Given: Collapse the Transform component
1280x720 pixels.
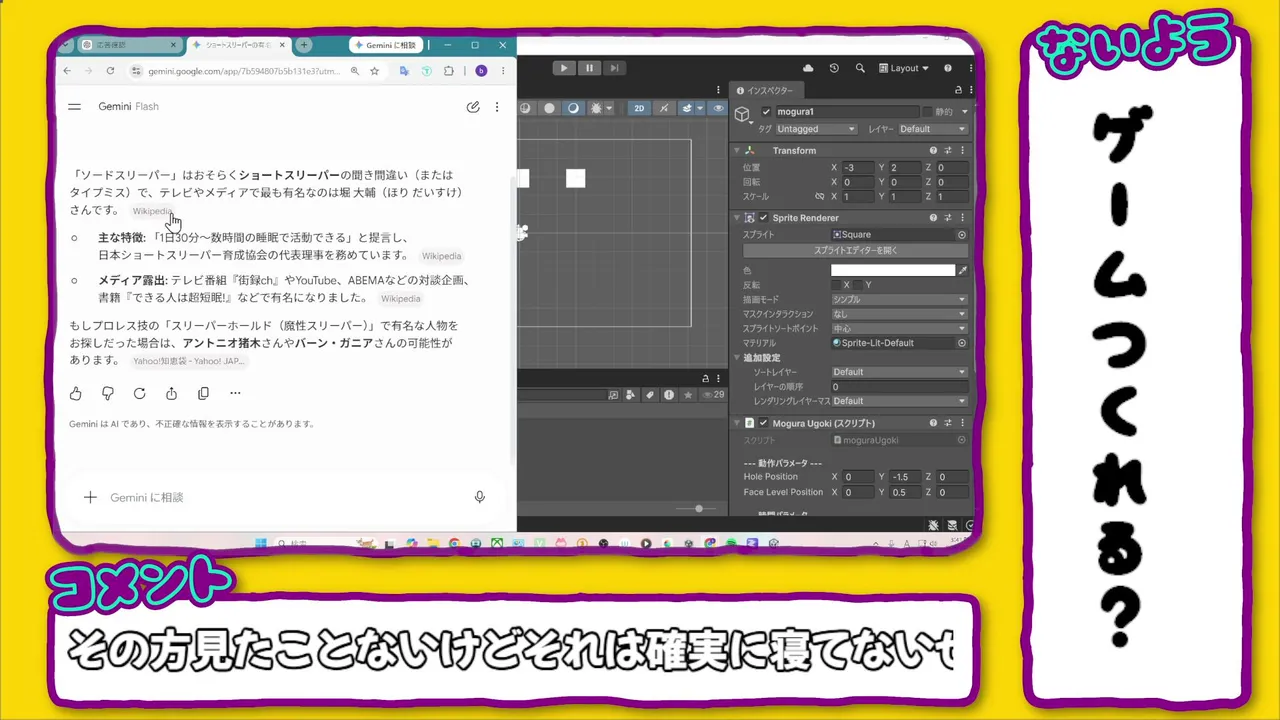Looking at the screenshot, I should click(738, 151).
